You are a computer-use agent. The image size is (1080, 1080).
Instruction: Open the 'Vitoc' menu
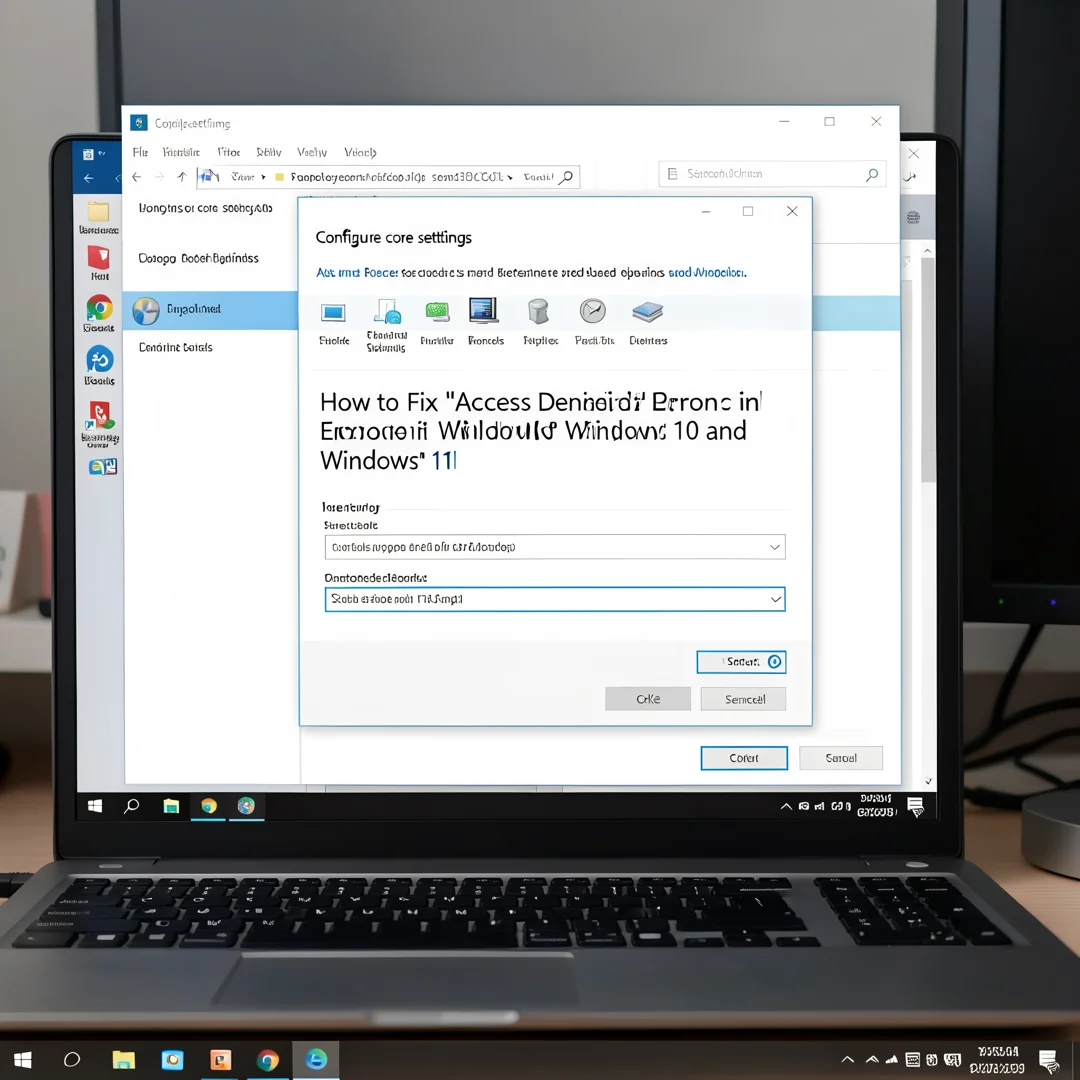point(229,152)
